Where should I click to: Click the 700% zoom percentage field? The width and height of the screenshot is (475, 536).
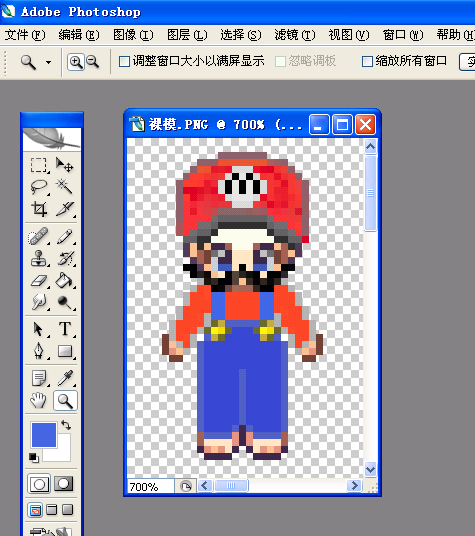[x=151, y=486]
